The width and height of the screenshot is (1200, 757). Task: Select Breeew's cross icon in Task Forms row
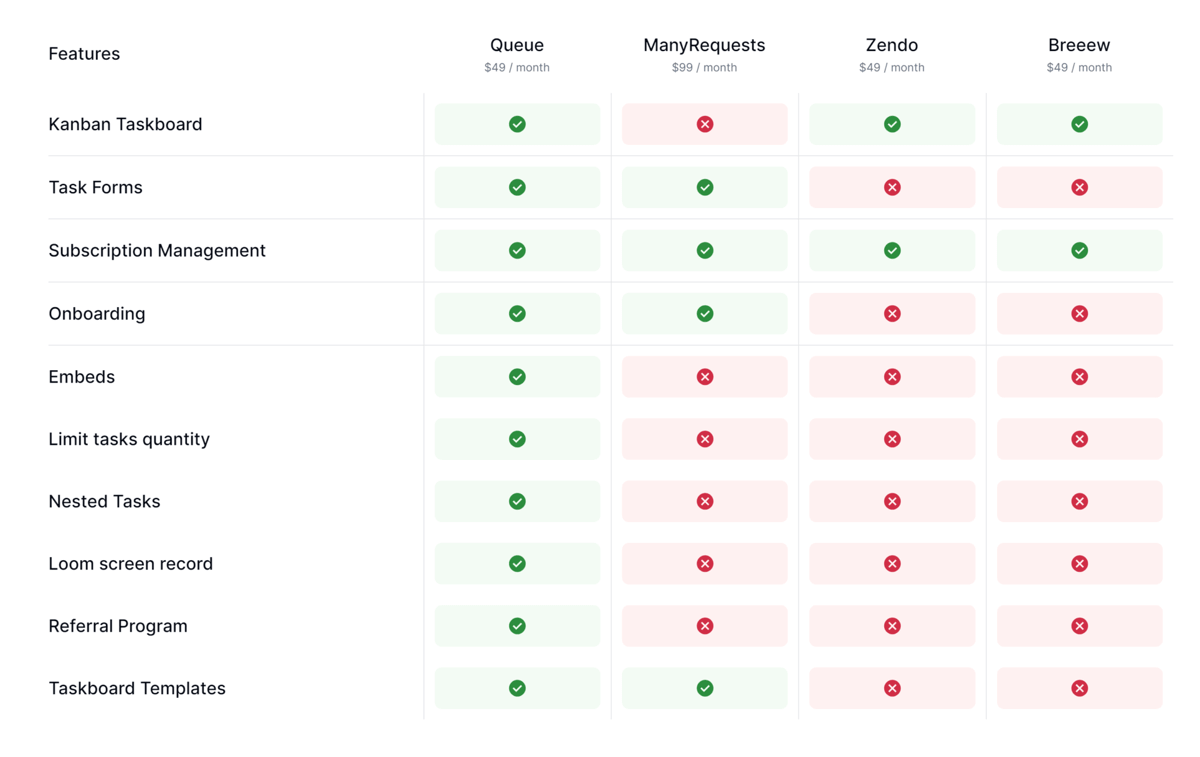[1080, 187]
